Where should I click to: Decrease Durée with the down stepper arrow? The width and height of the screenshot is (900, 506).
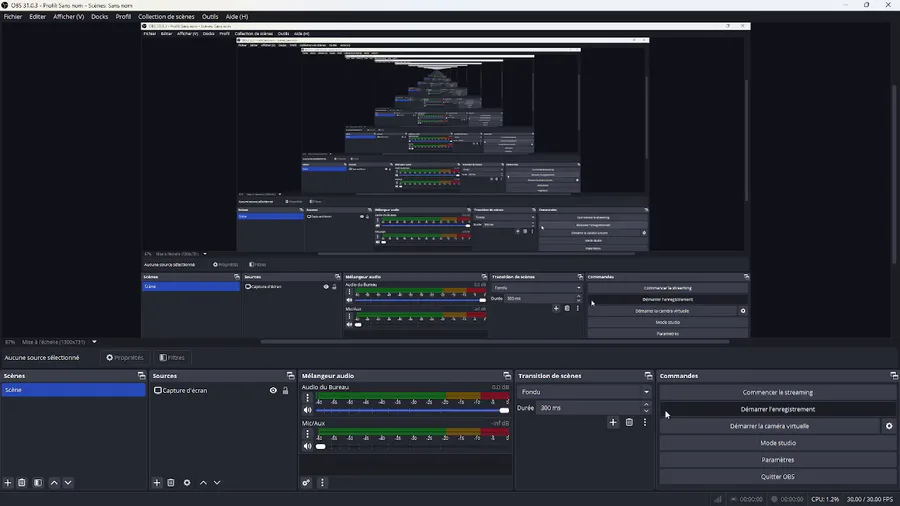point(646,411)
